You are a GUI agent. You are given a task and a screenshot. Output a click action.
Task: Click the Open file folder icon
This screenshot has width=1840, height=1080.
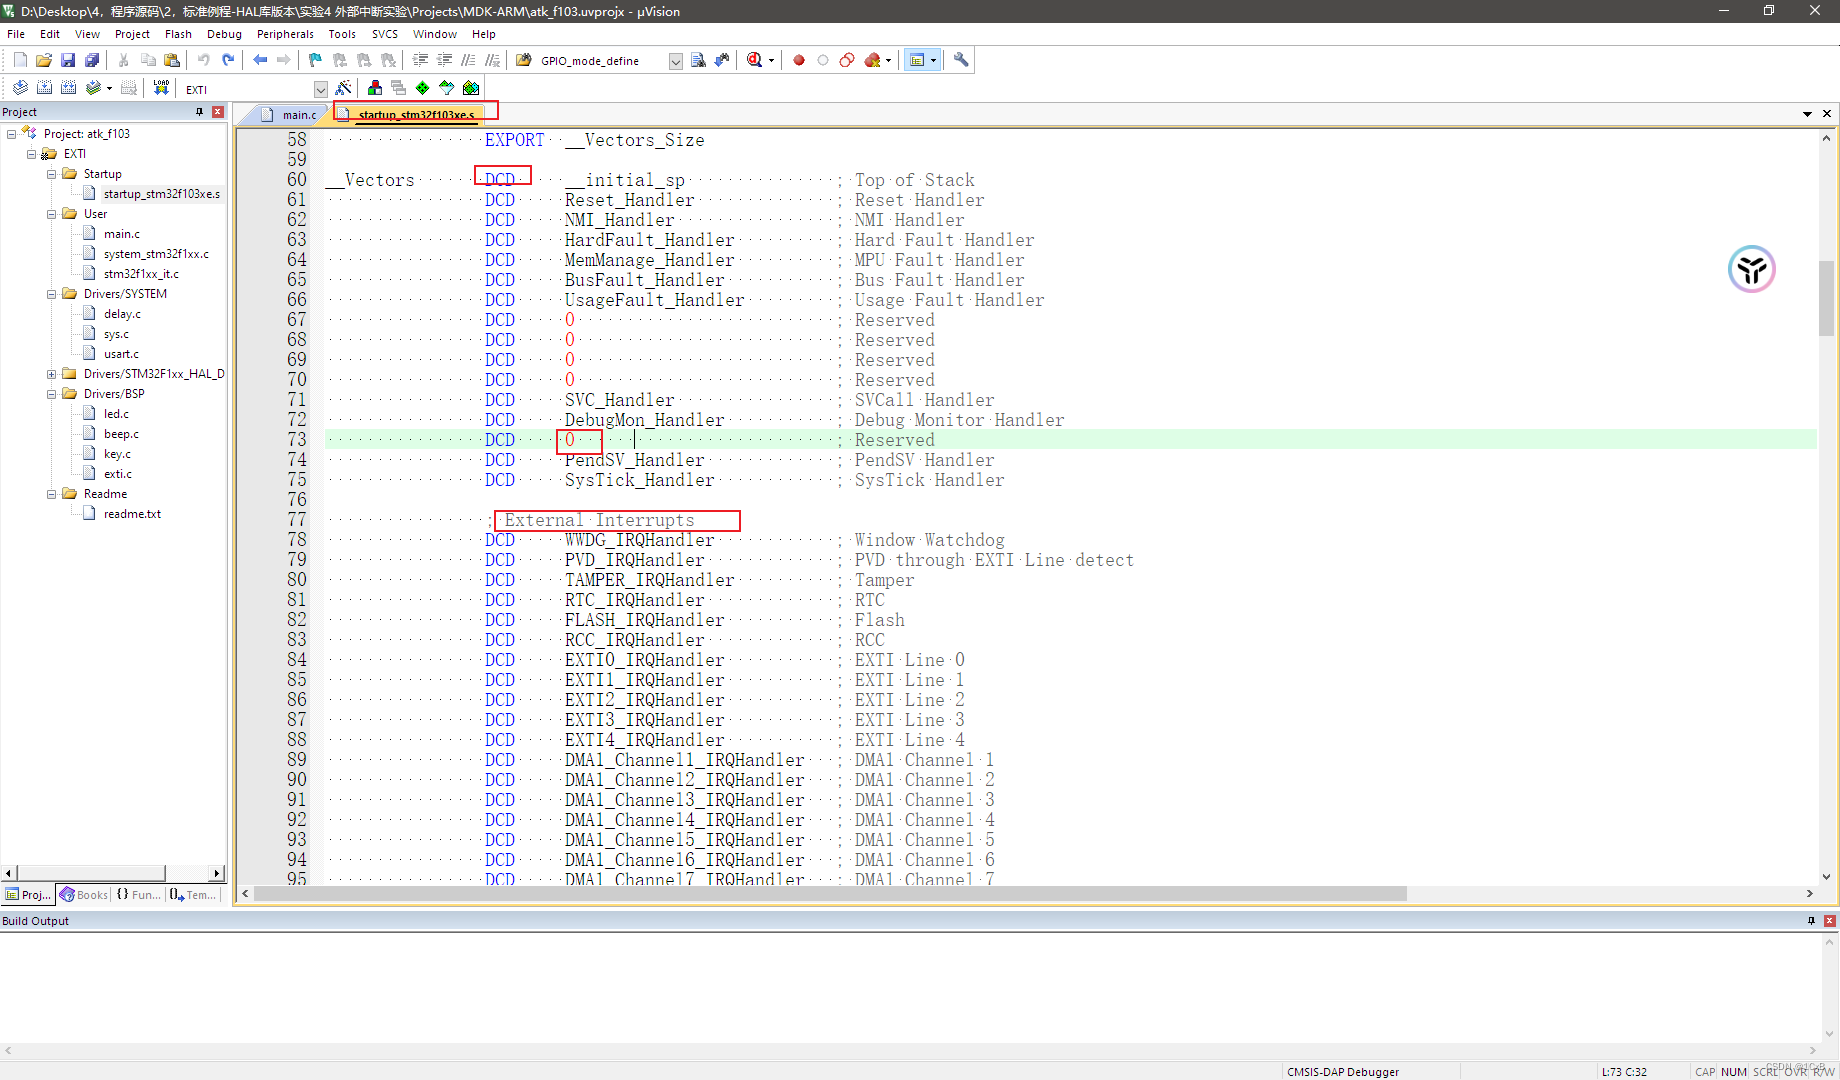click(x=44, y=60)
